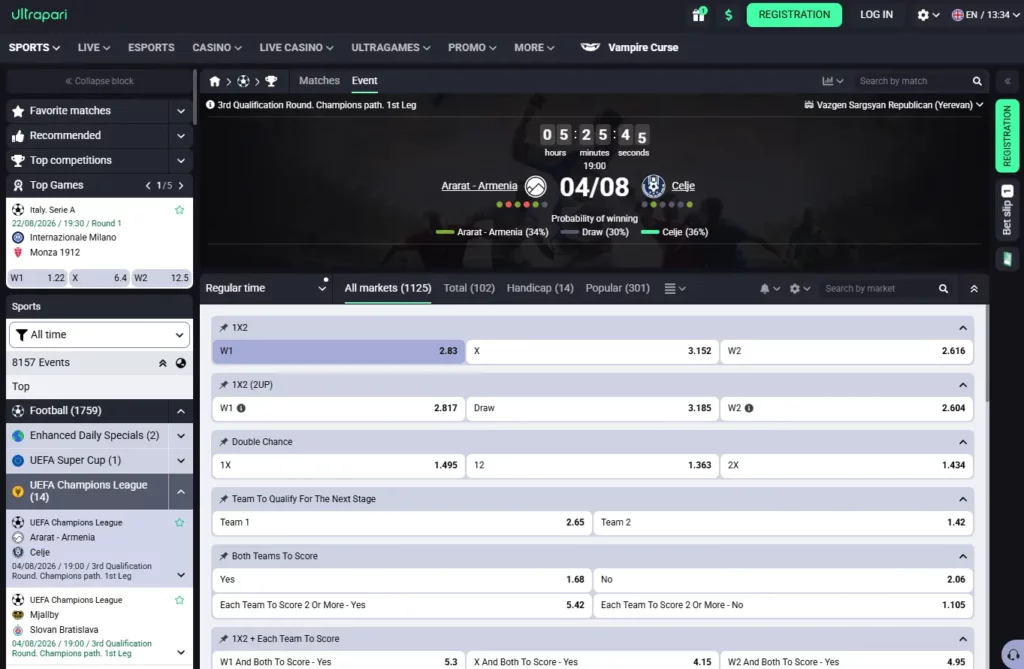Screen dimensions: 1024x669
Task: Open the LIVE menu
Action: coord(93,48)
